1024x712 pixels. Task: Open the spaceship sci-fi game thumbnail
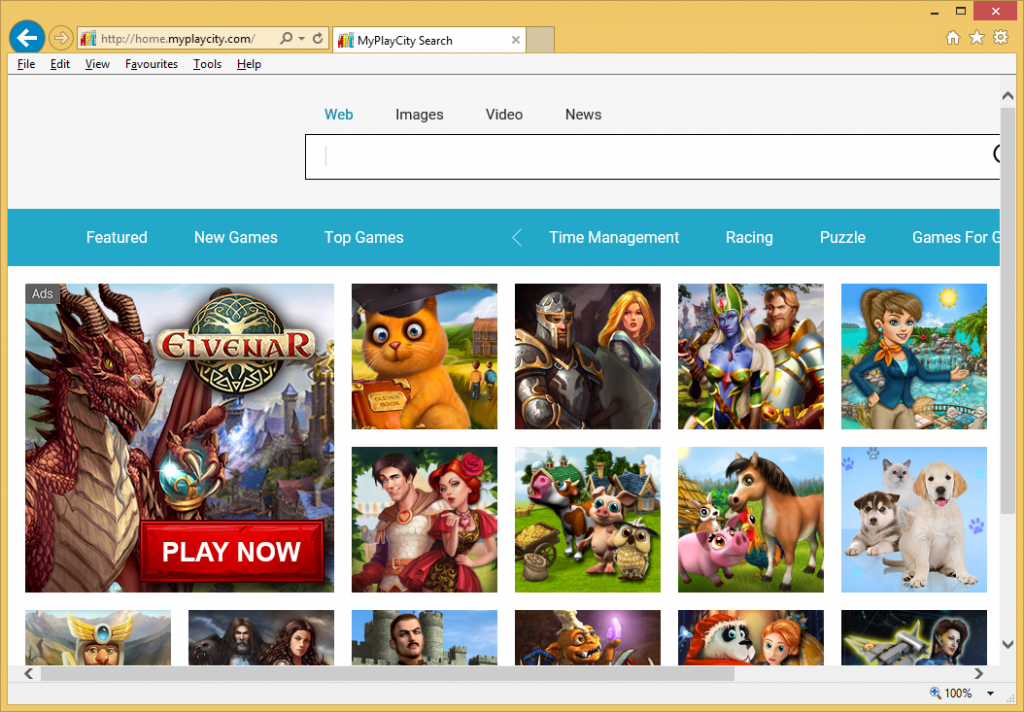coord(914,638)
